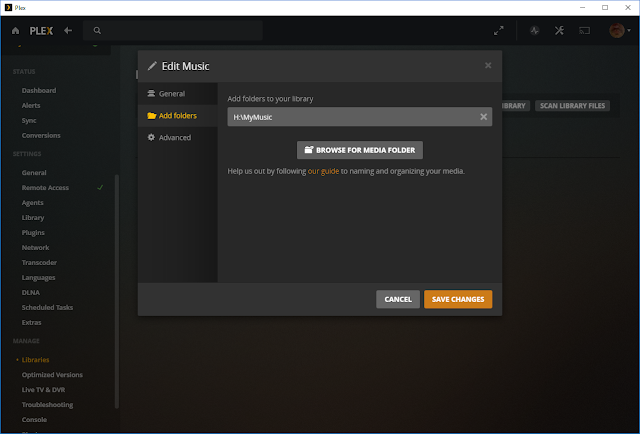This screenshot has height=434, width=640.
Task: Open the activity pulse icon
Action: pos(534,31)
